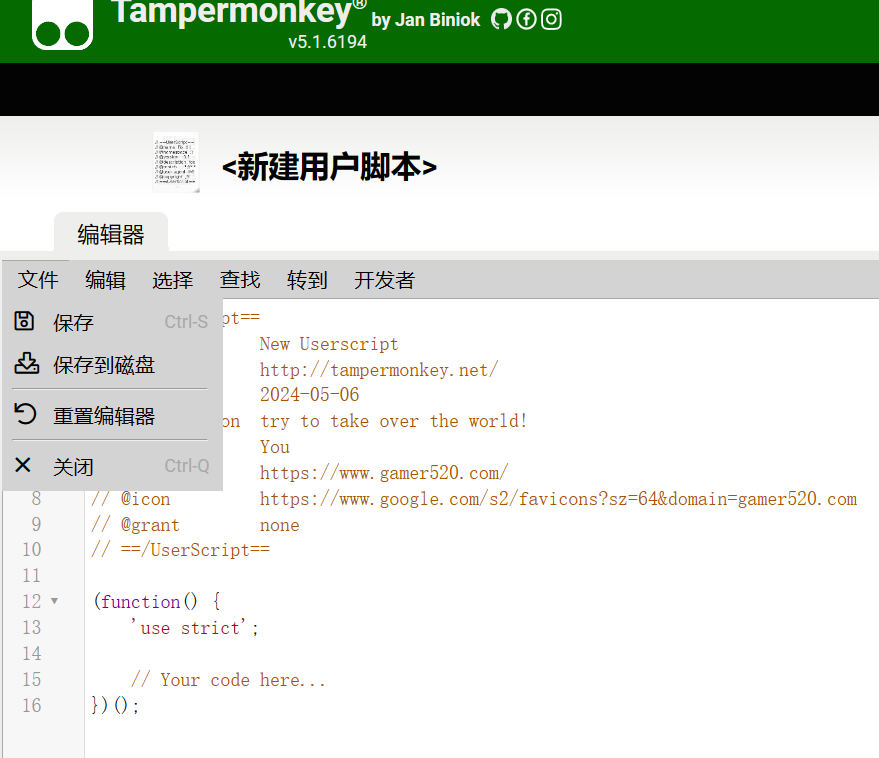This screenshot has width=879, height=758.
Task: Open the Instagram icon link
Action: (x=551, y=20)
